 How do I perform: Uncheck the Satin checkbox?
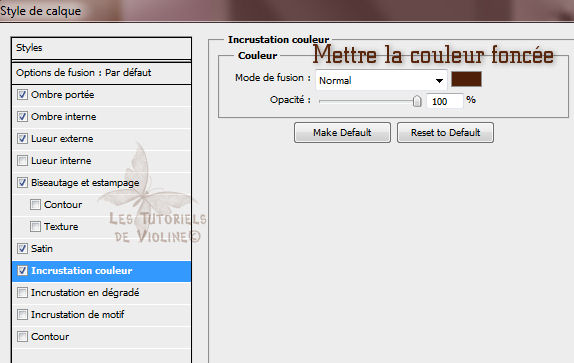click(x=22, y=248)
